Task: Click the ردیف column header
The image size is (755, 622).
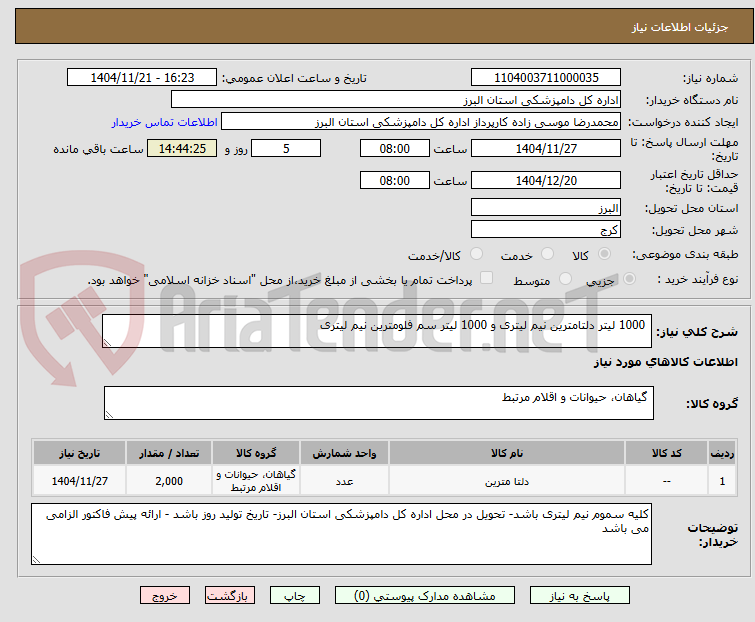Action: (722, 453)
